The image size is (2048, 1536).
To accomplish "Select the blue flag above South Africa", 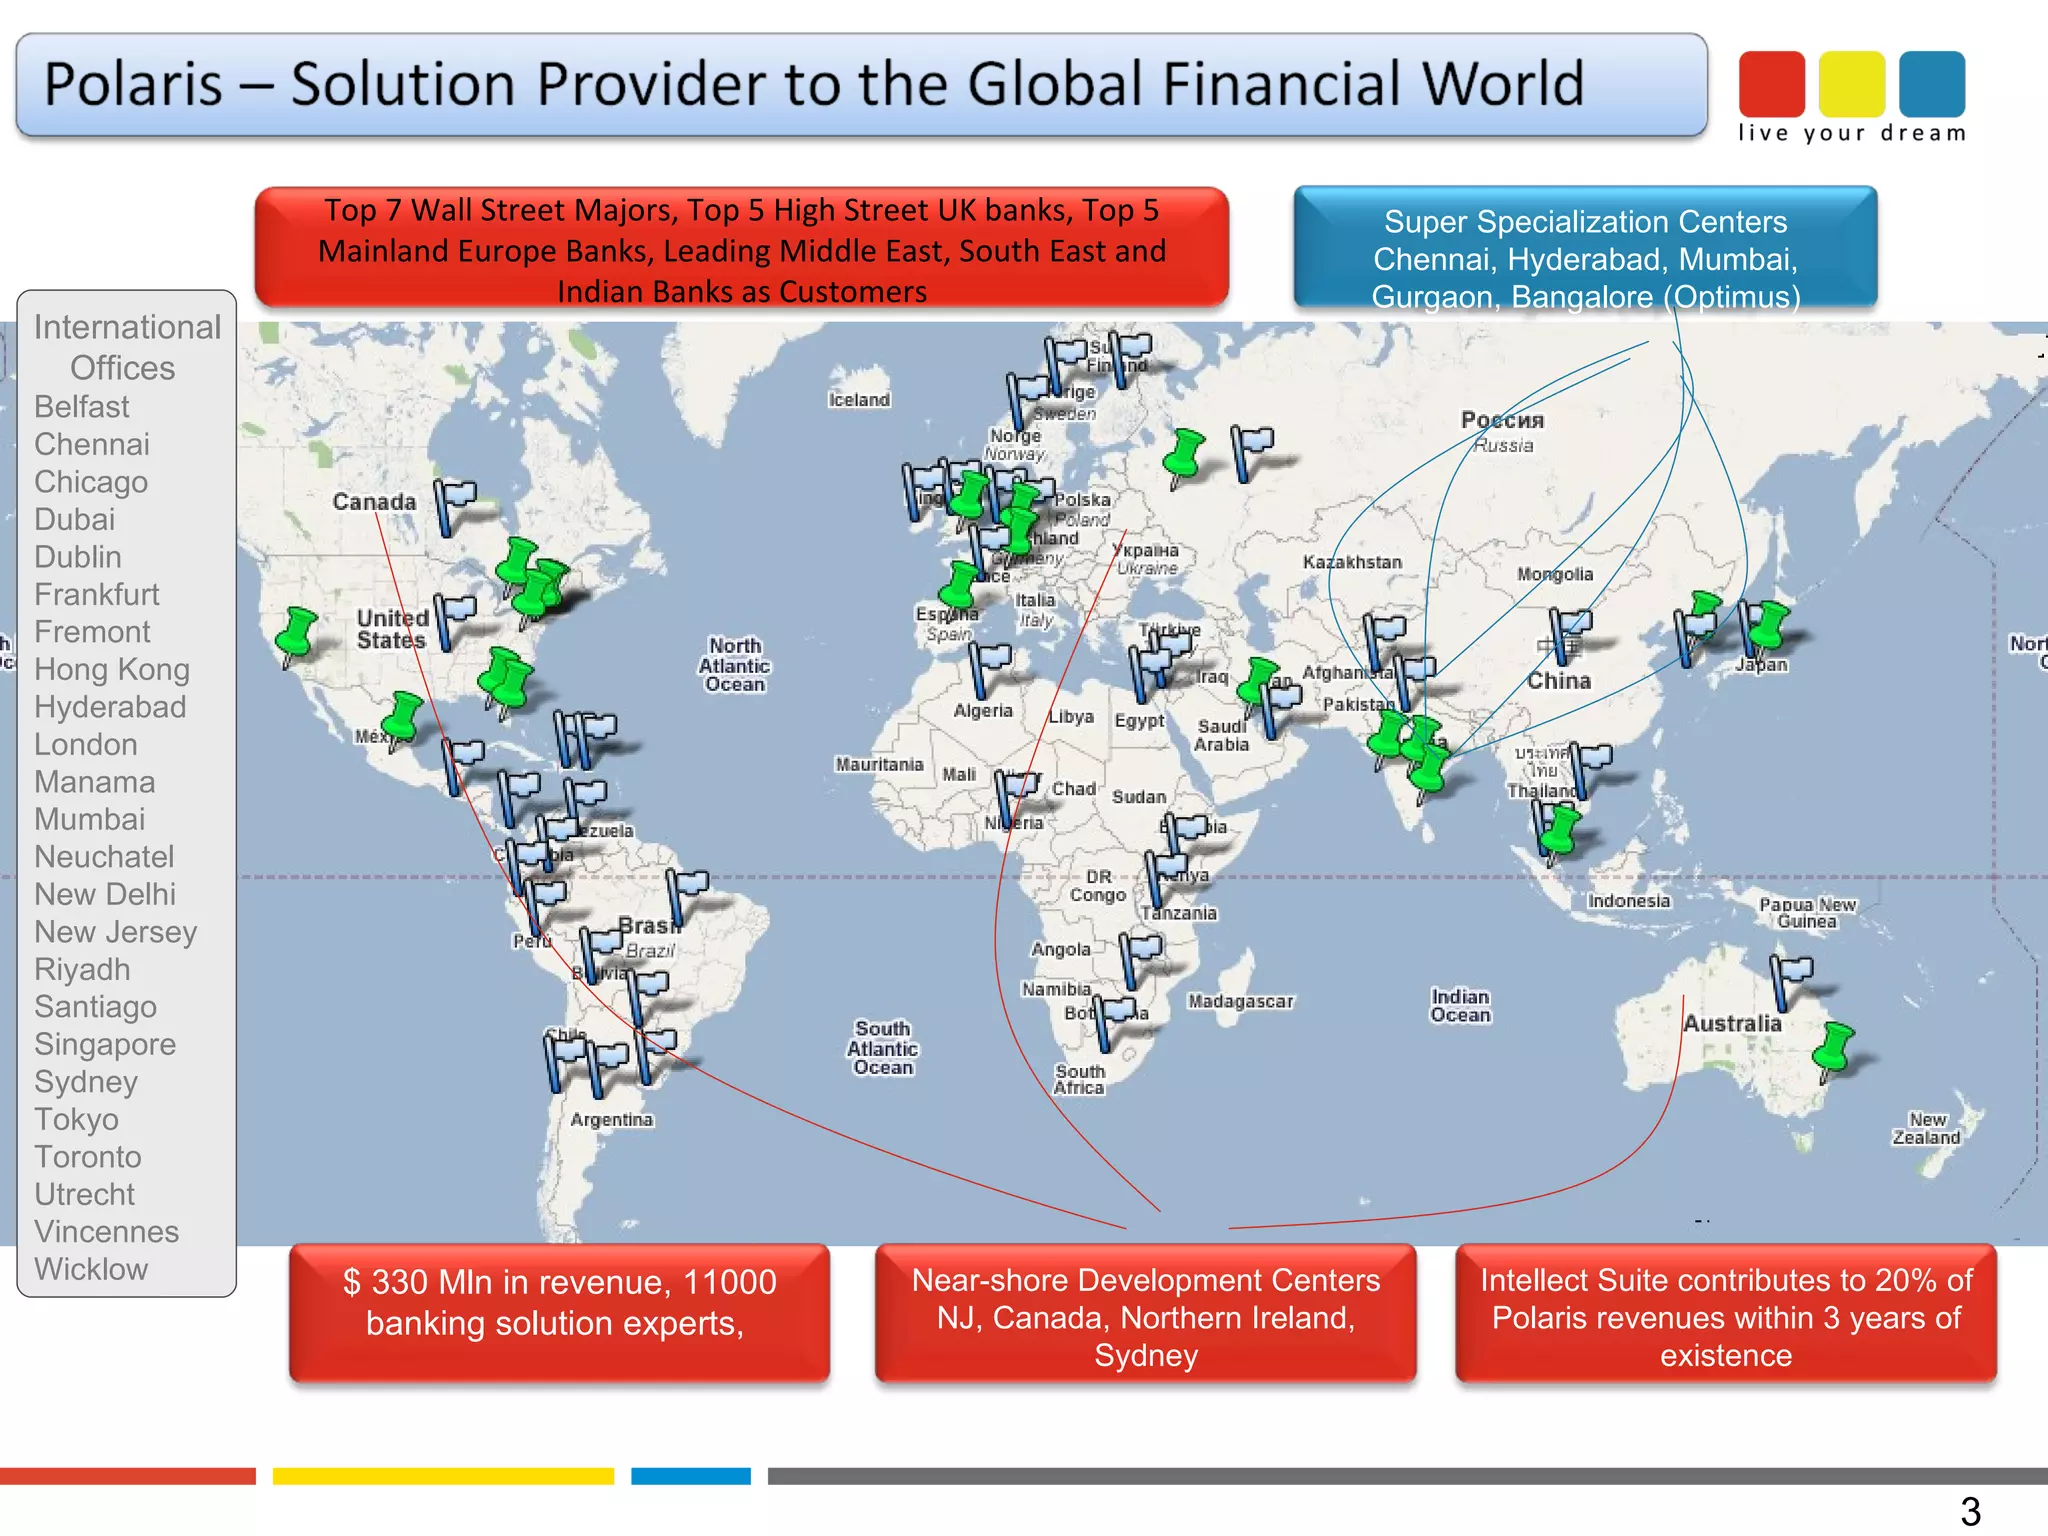I will [x=1114, y=1022].
